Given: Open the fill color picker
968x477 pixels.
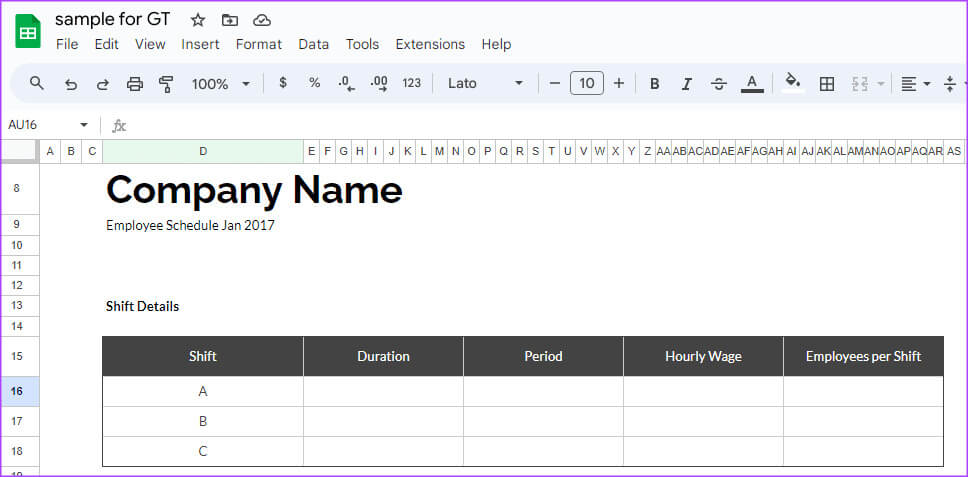Looking at the screenshot, I should tap(793, 82).
